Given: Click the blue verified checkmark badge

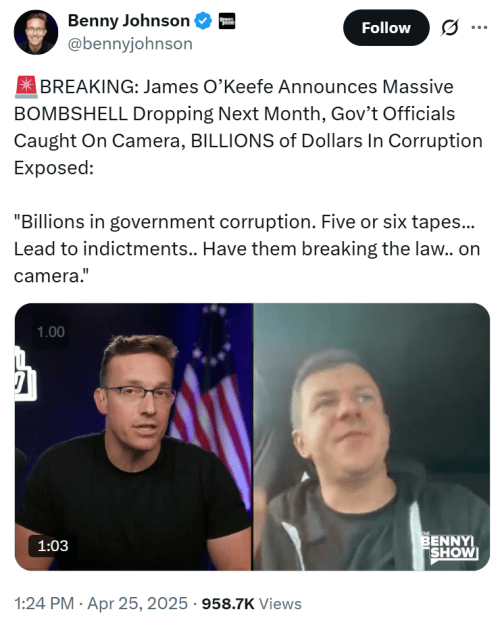Looking at the screenshot, I should (x=203, y=21).
